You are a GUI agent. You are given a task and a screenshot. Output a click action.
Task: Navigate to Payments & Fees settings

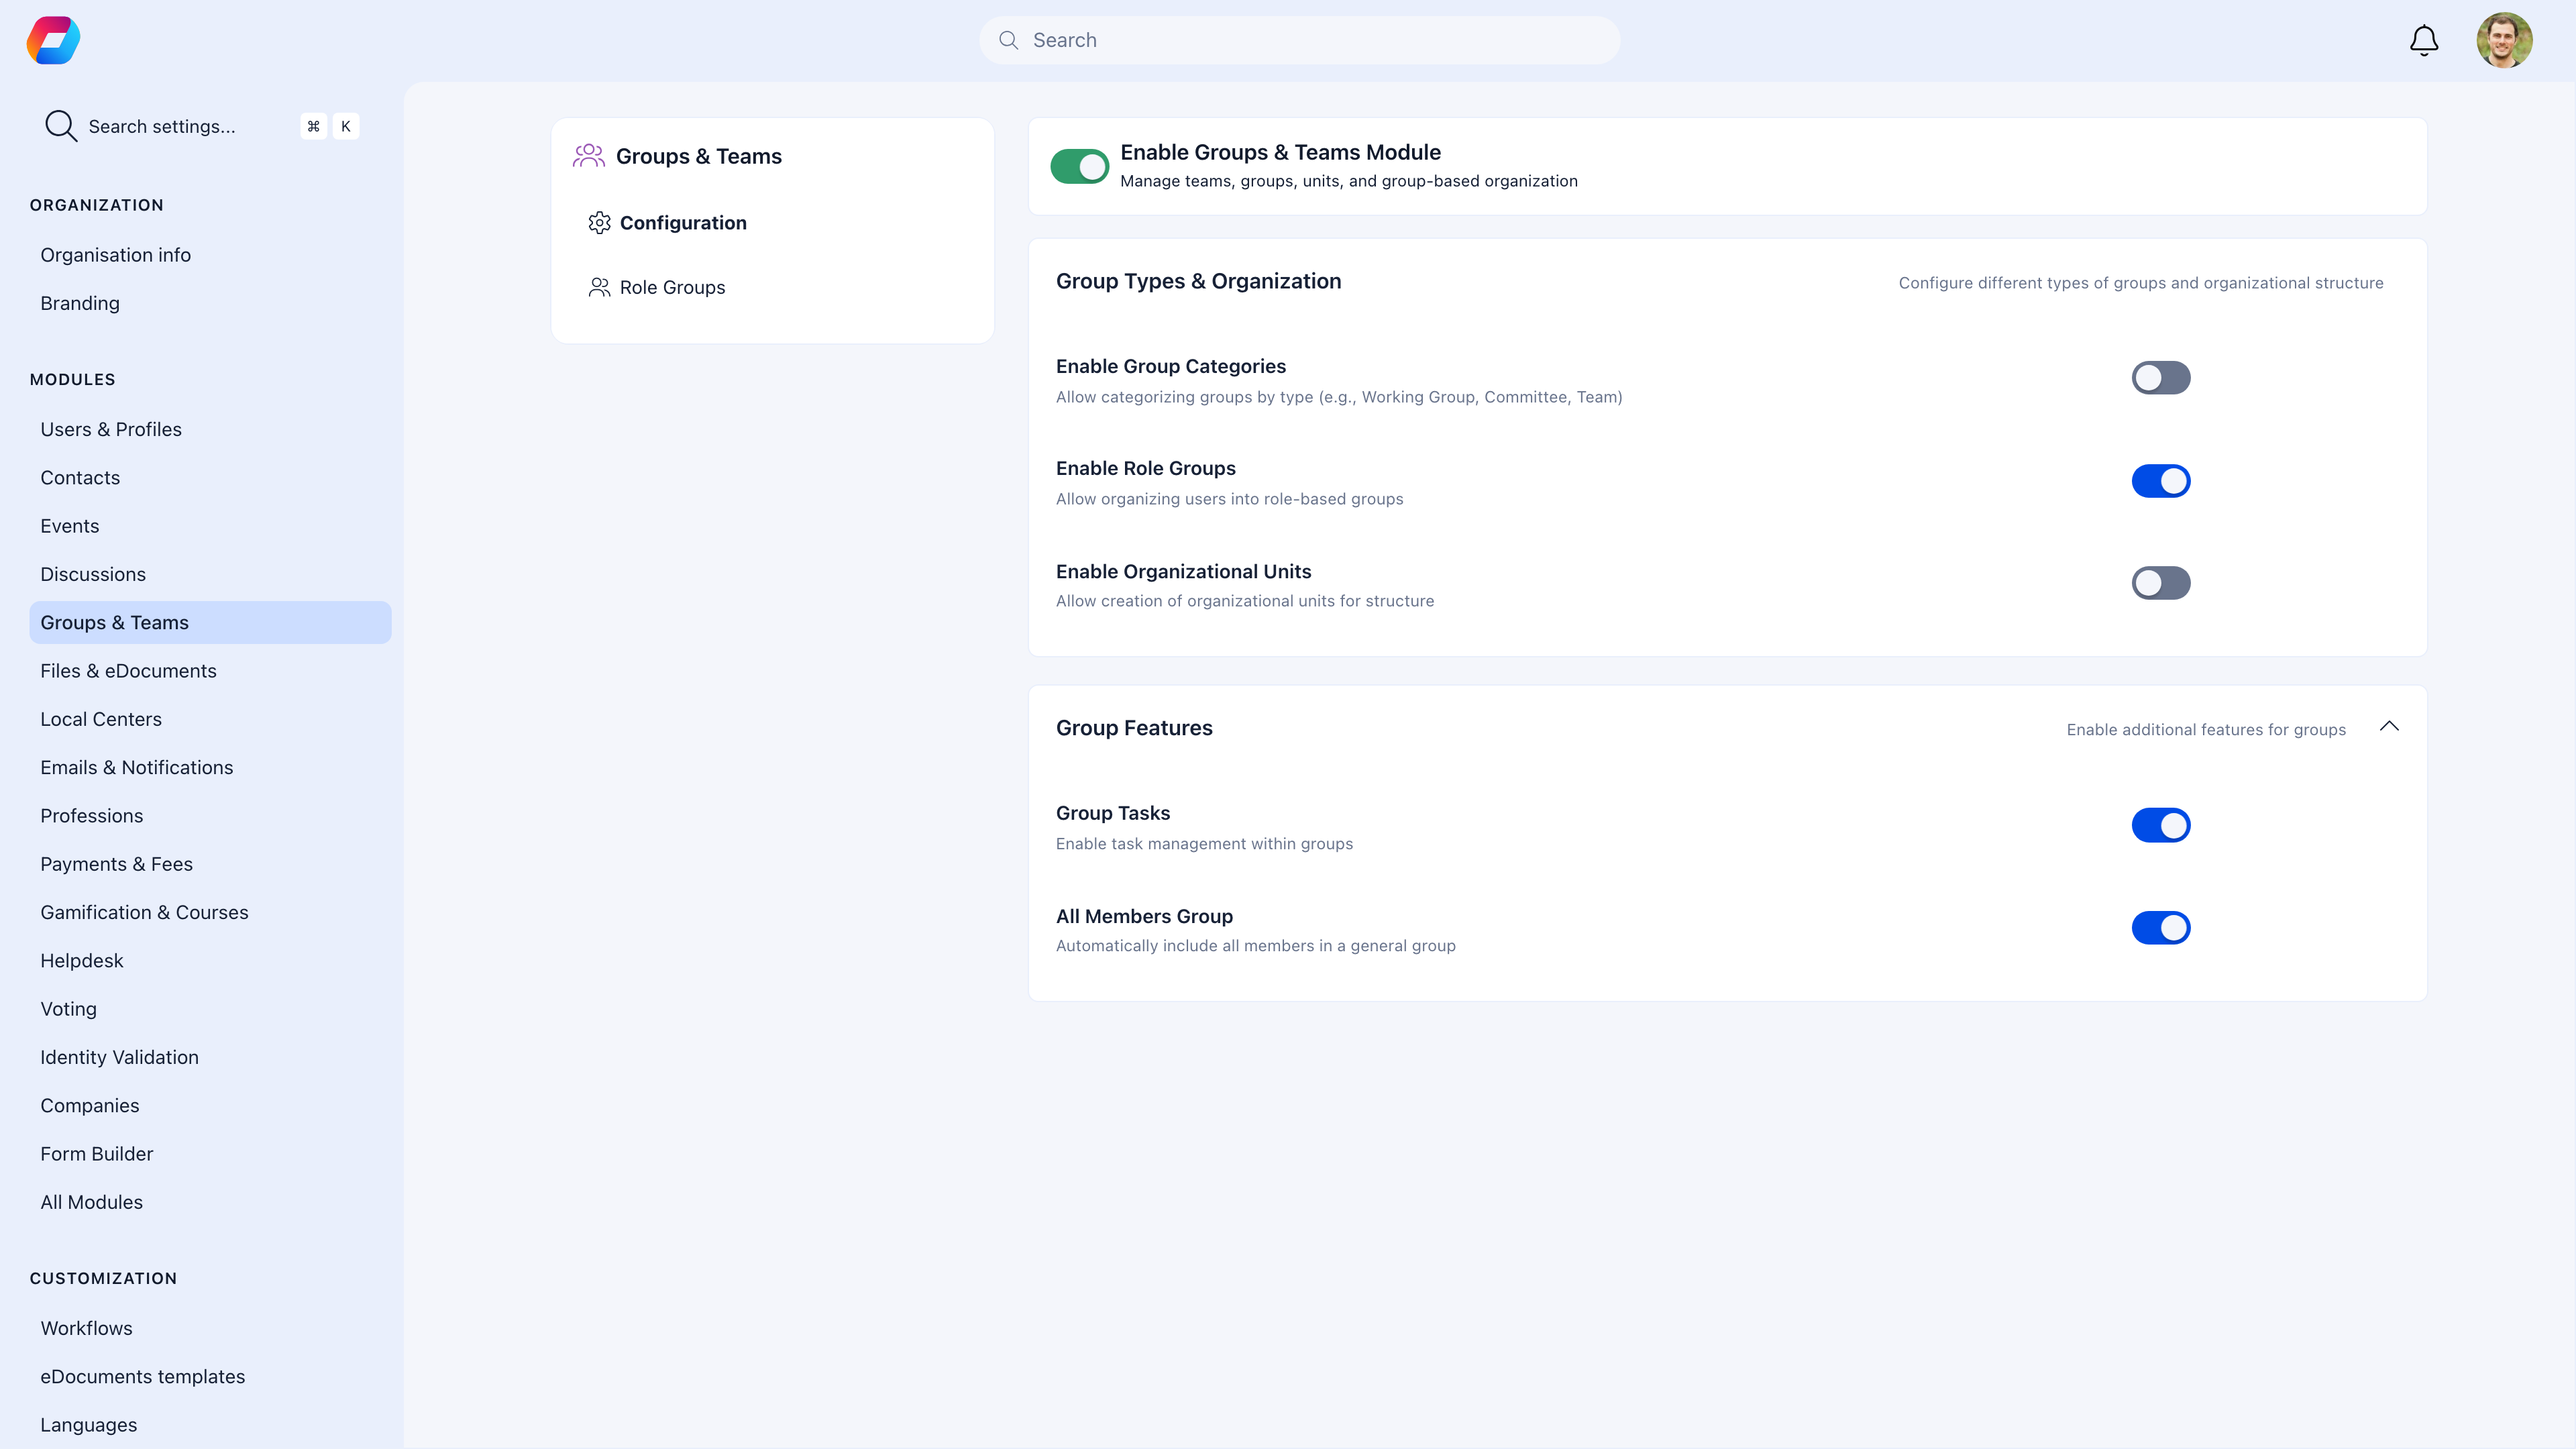coord(116,864)
